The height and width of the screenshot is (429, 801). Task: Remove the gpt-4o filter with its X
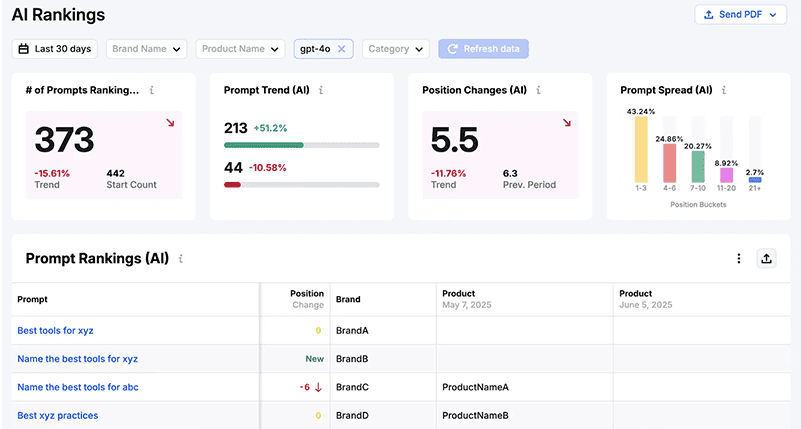click(341, 49)
